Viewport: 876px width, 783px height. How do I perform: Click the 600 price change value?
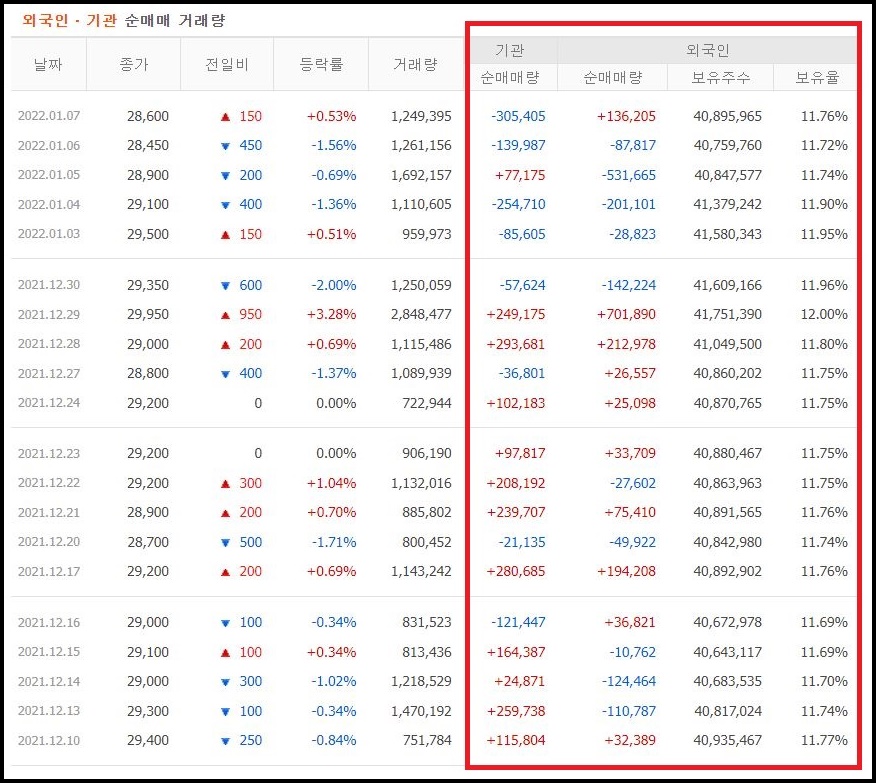250,285
